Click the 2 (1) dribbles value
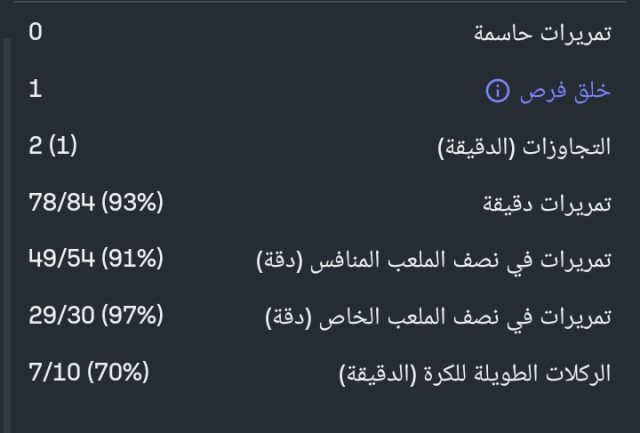This screenshot has width=640, height=433. point(53,147)
